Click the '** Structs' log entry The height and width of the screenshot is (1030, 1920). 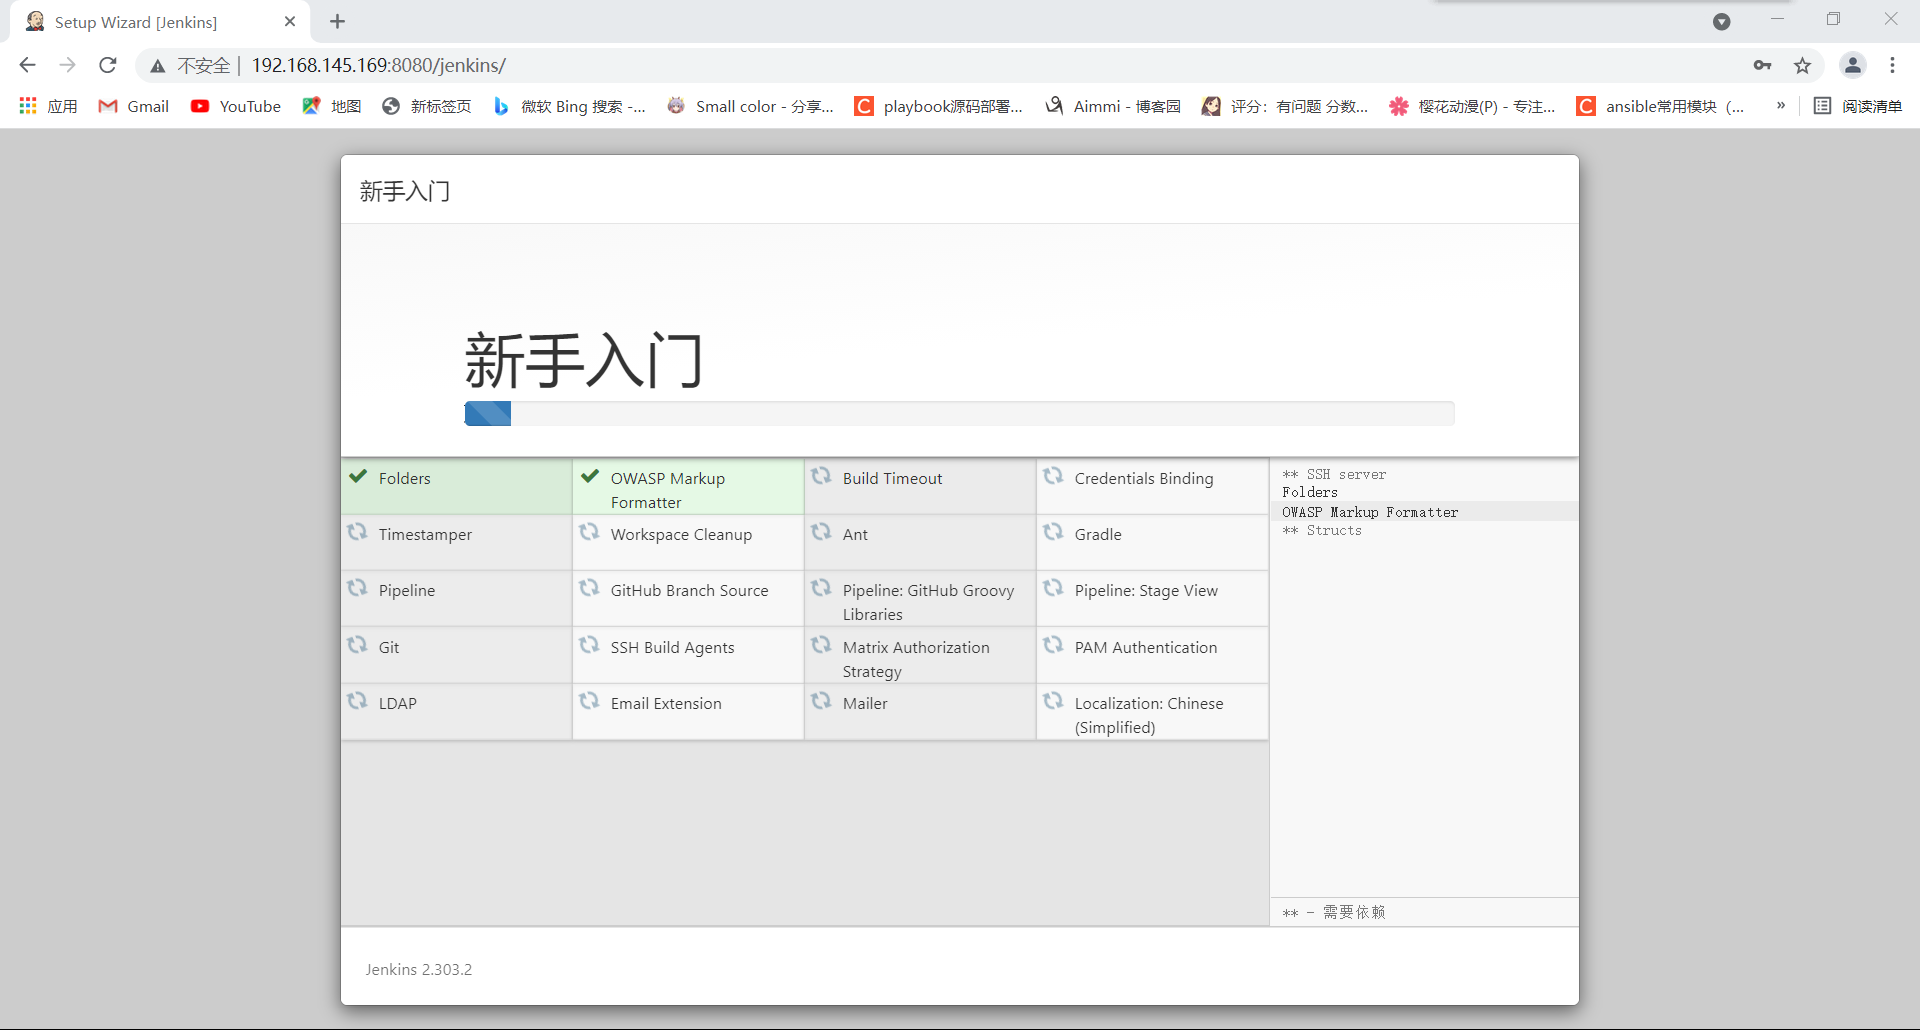pyautogui.click(x=1322, y=531)
